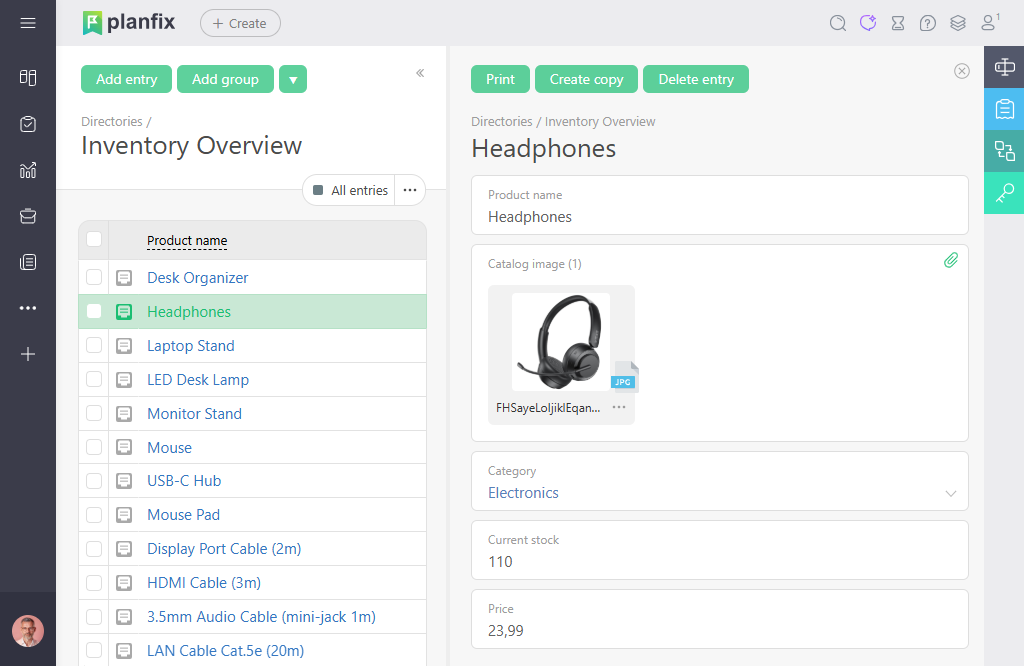The image size is (1024, 666).
Task: Check the LED Desk Lamp row checkbox
Action: coord(94,379)
